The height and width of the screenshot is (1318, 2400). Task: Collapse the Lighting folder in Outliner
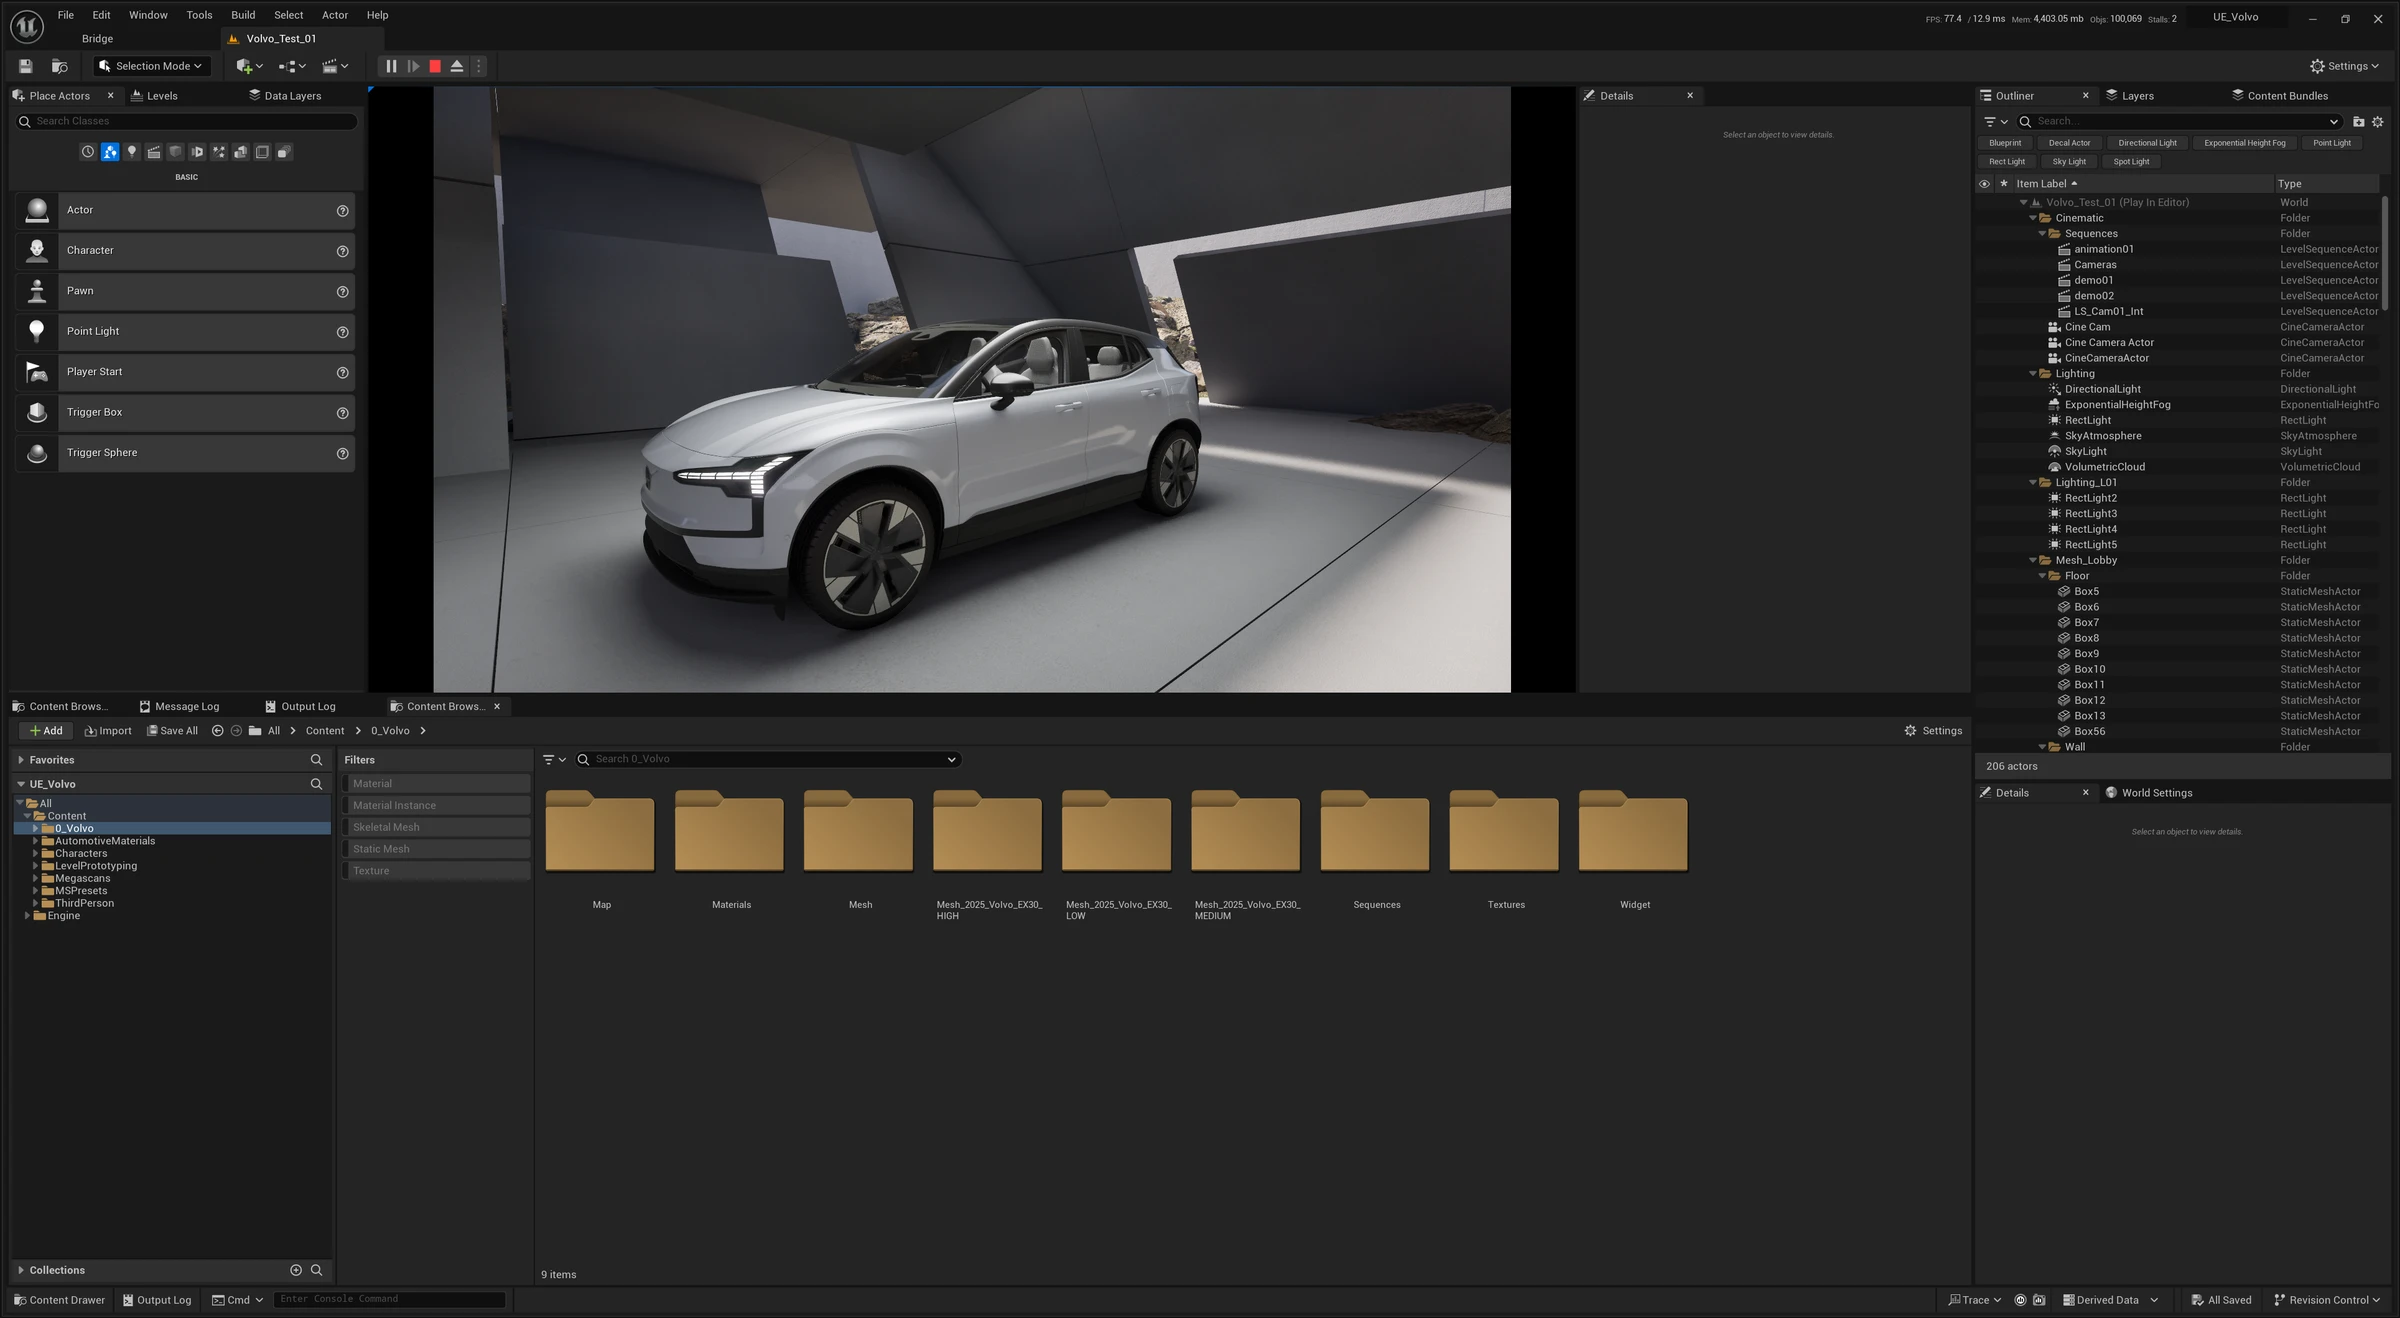(2033, 374)
